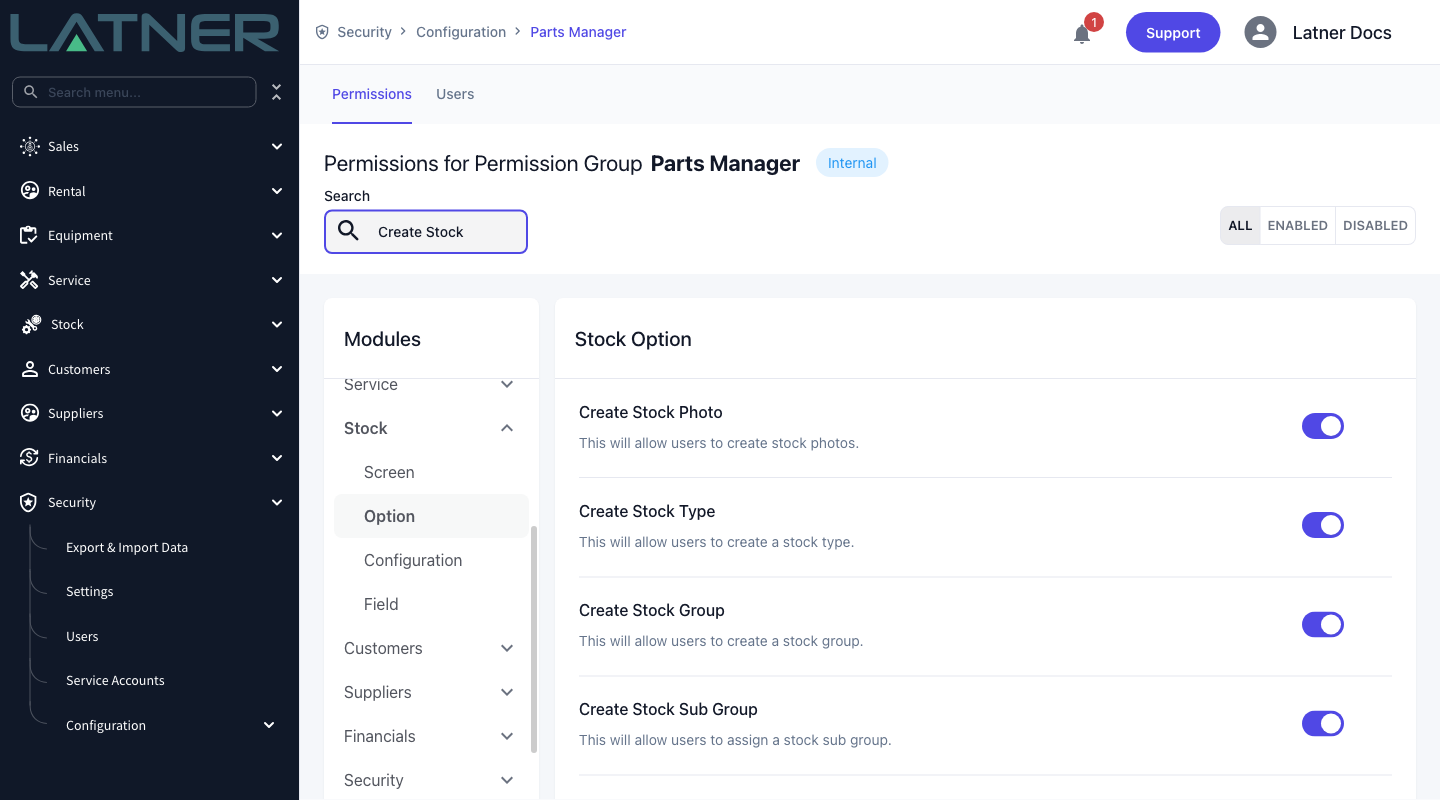This screenshot has width=1440, height=800.
Task: Disable Create Stock Photo permission
Action: [1322, 426]
